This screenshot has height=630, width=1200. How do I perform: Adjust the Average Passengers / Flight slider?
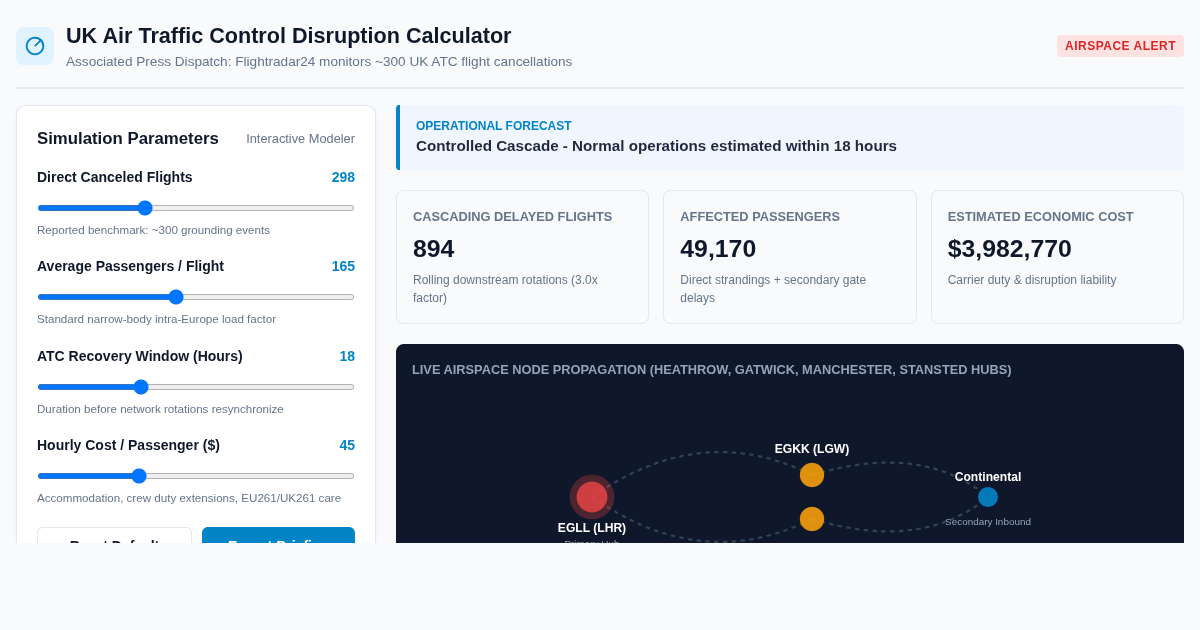[196, 297]
